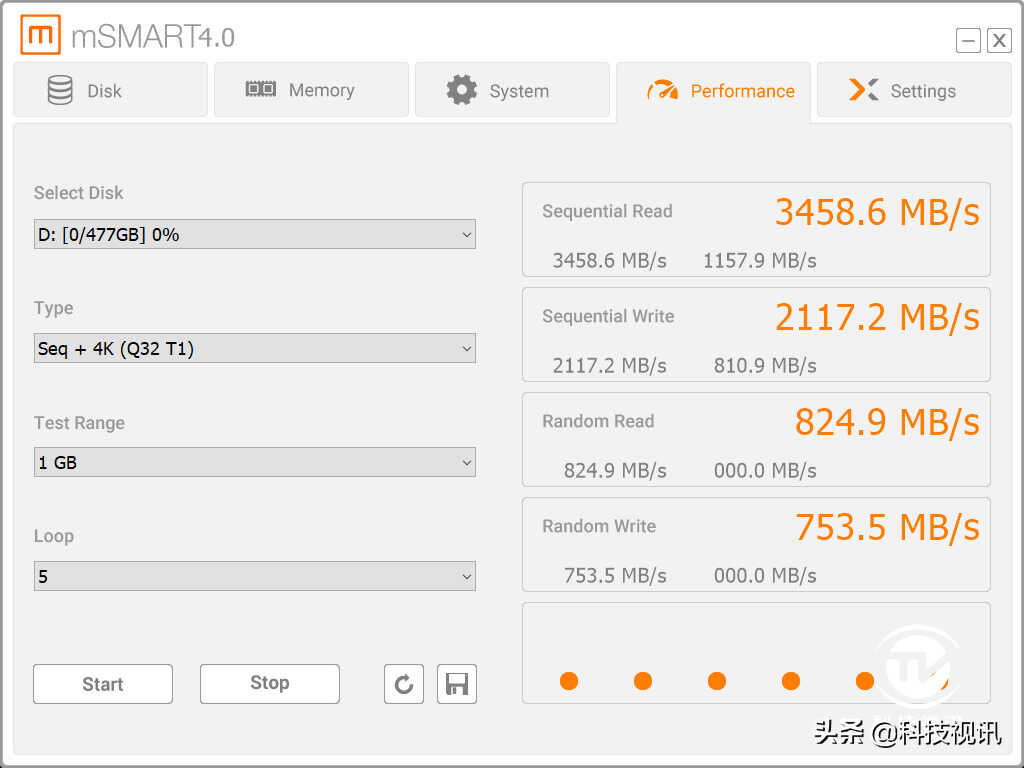This screenshot has height=768, width=1024.
Task: Click the 1157.9 MB/s sub-value
Action: [760, 261]
